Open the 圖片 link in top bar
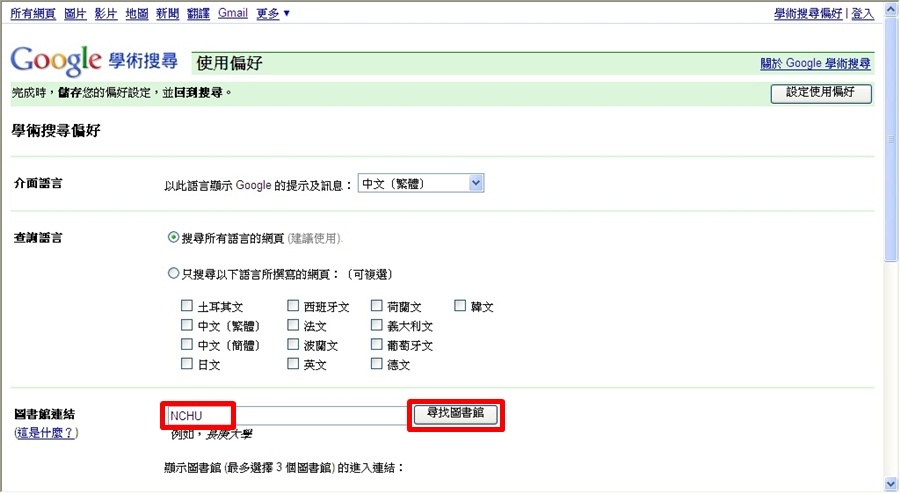The height and width of the screenshot is (493, 900). pos(75,13)
